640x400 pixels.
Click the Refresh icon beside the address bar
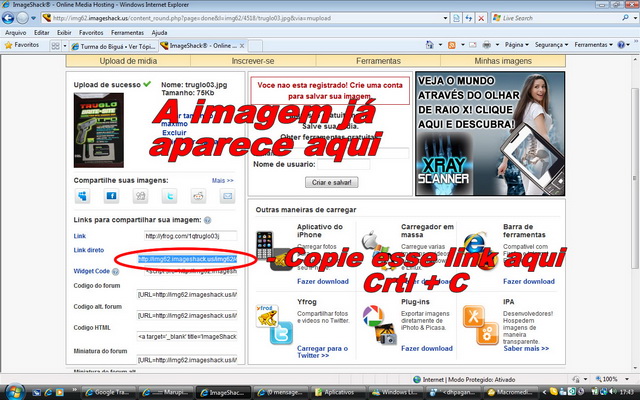469,18
